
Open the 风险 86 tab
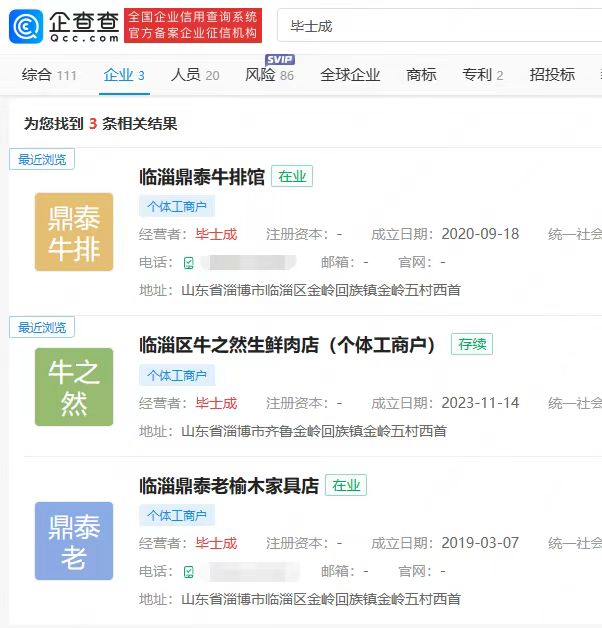(270, 75)
